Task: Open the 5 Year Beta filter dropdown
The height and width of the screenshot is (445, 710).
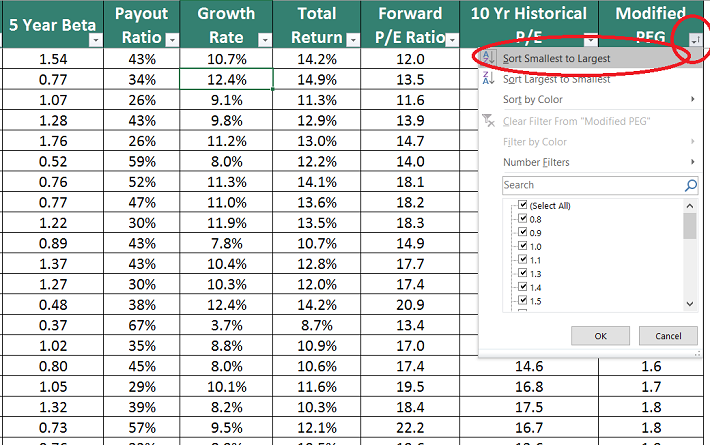Action: point(95,40)
